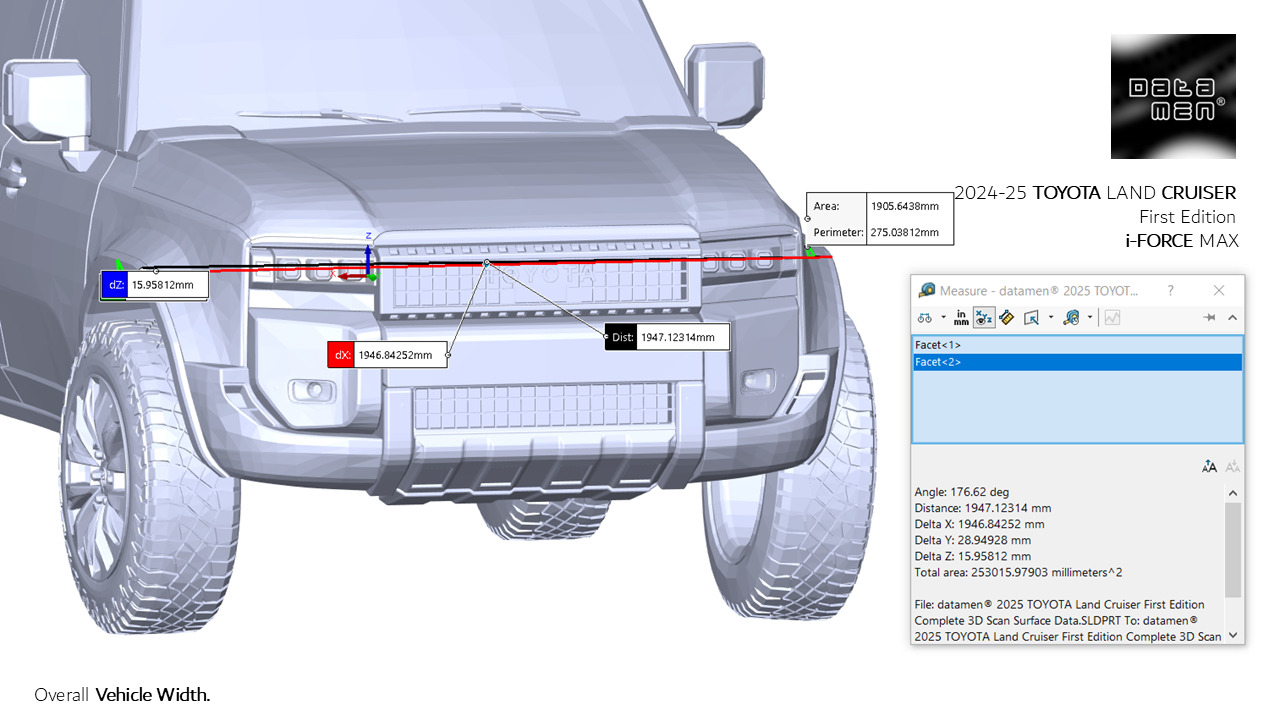Toggle Show XYZ Measurements button
This screenshot has height=720, width=1280.
(983, 317)
